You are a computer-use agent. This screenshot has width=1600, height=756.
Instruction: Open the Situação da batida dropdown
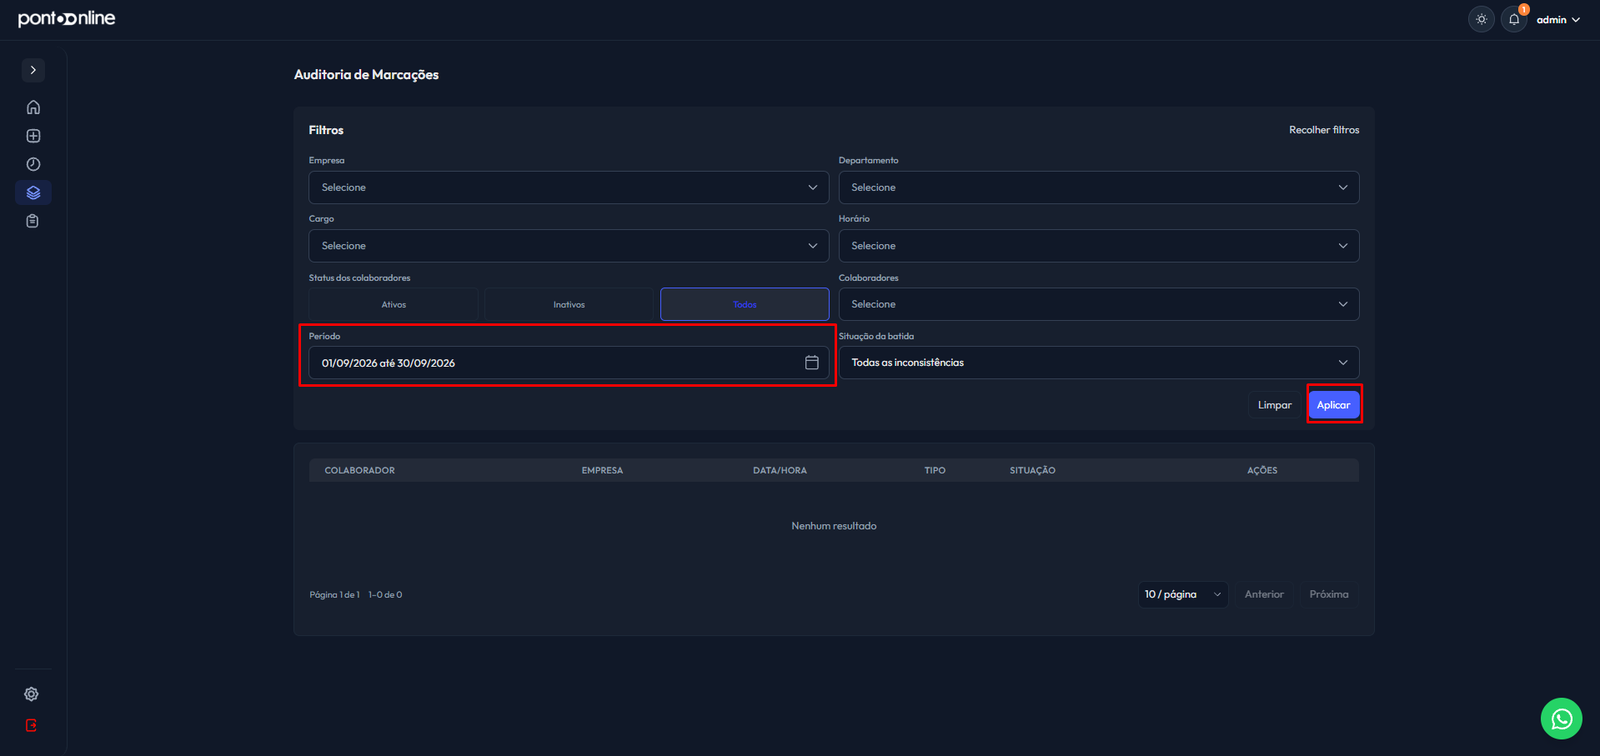(x=1099, y=363)
